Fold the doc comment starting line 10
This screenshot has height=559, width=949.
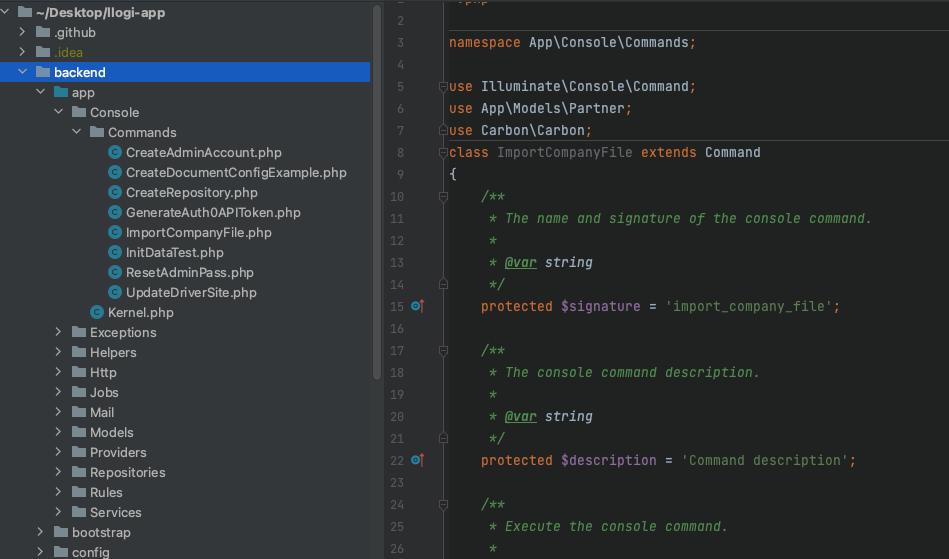pos(443,197)
